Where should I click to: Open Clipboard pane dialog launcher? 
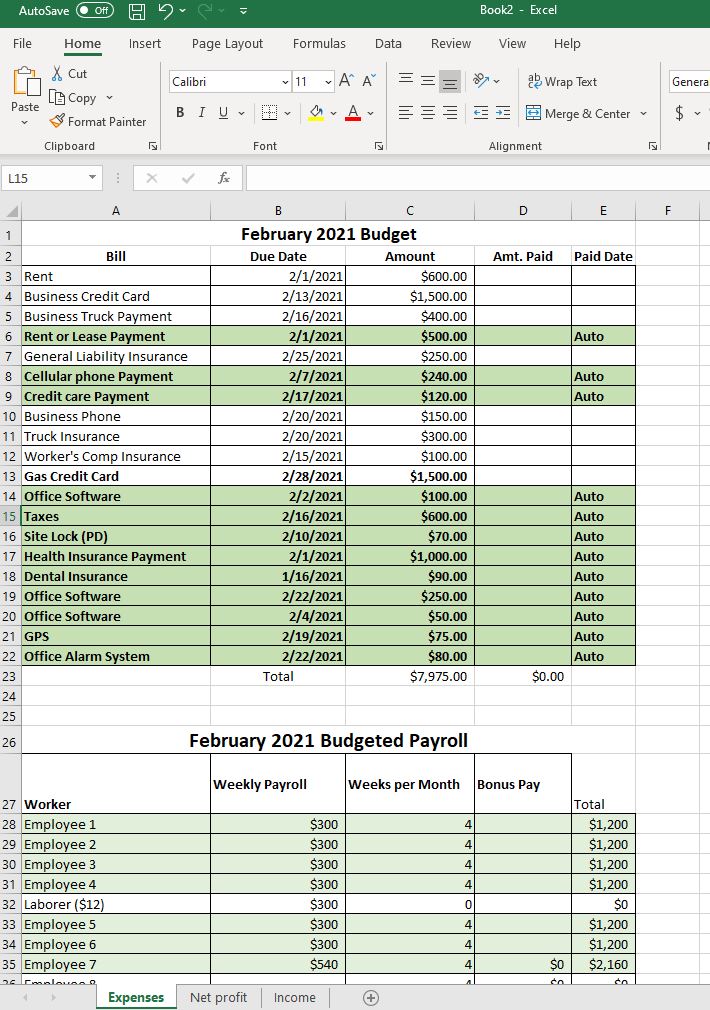pos(153,146)
